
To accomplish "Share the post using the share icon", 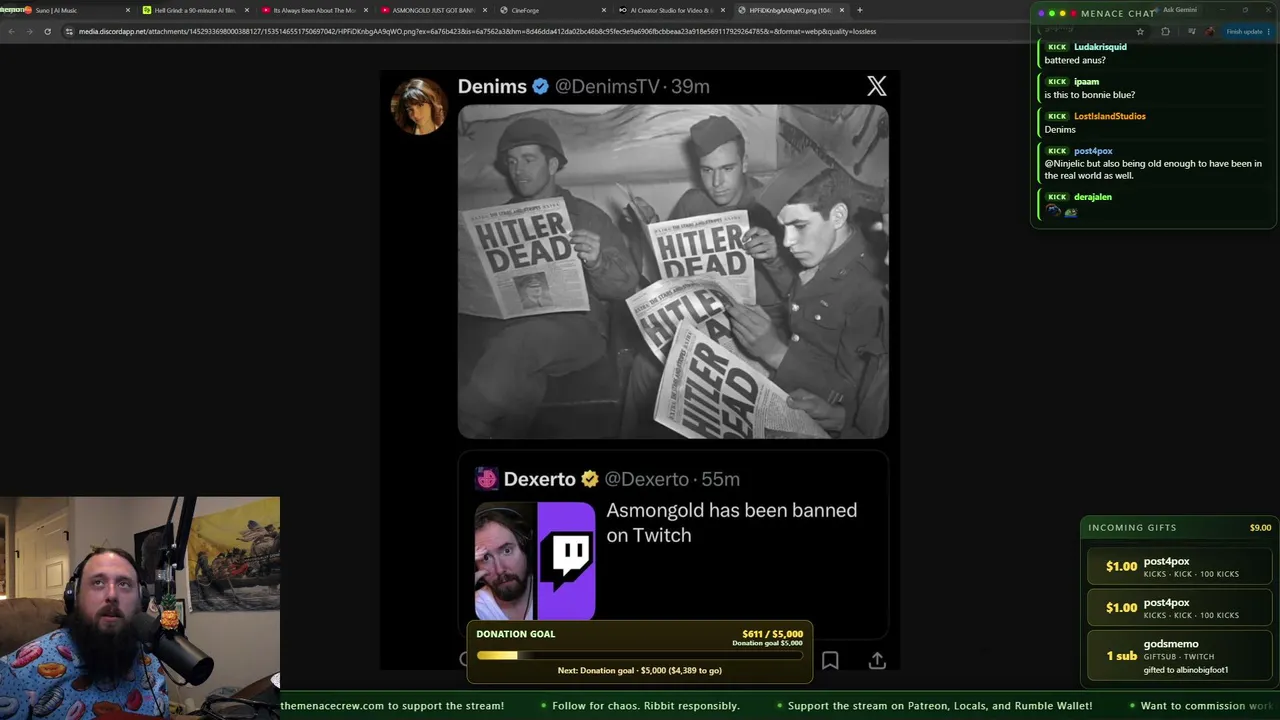I will tap(877, 660).
